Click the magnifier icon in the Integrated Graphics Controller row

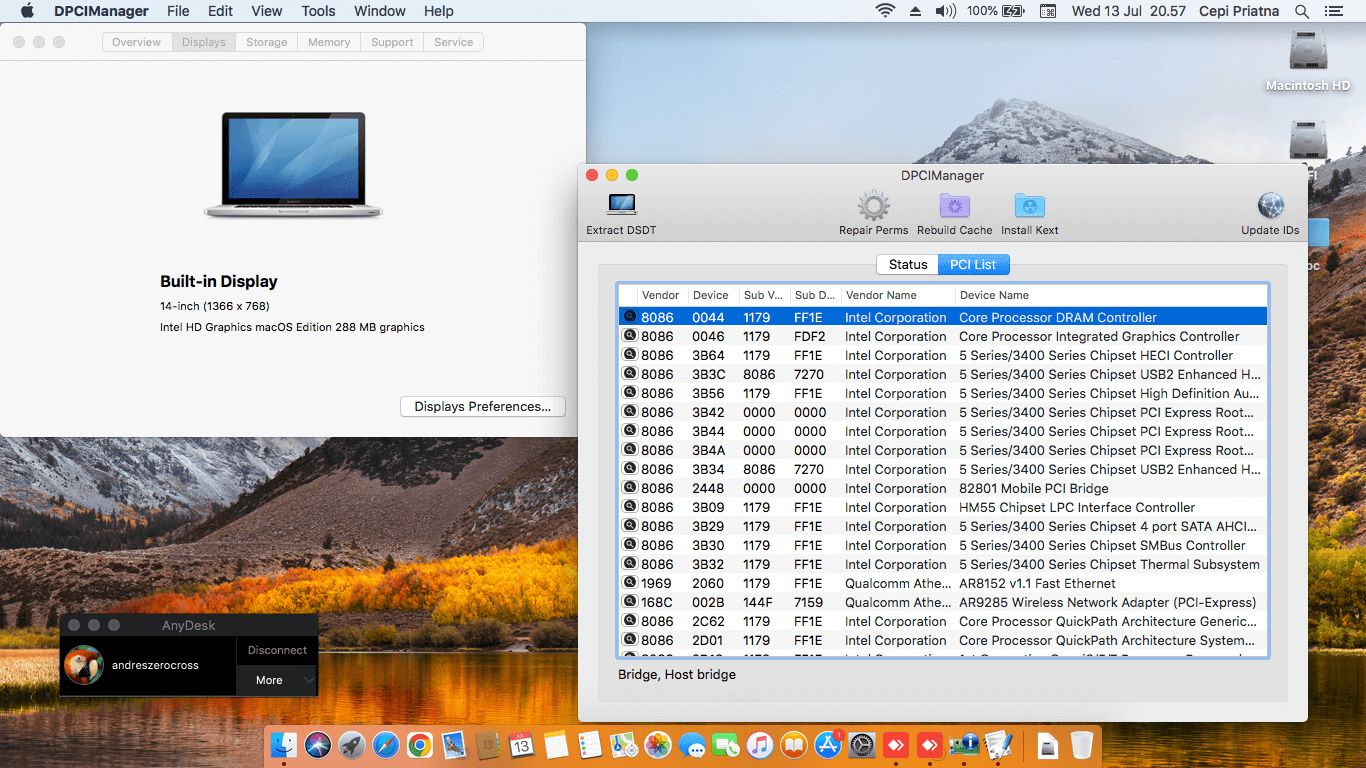(x=630, y=336)
